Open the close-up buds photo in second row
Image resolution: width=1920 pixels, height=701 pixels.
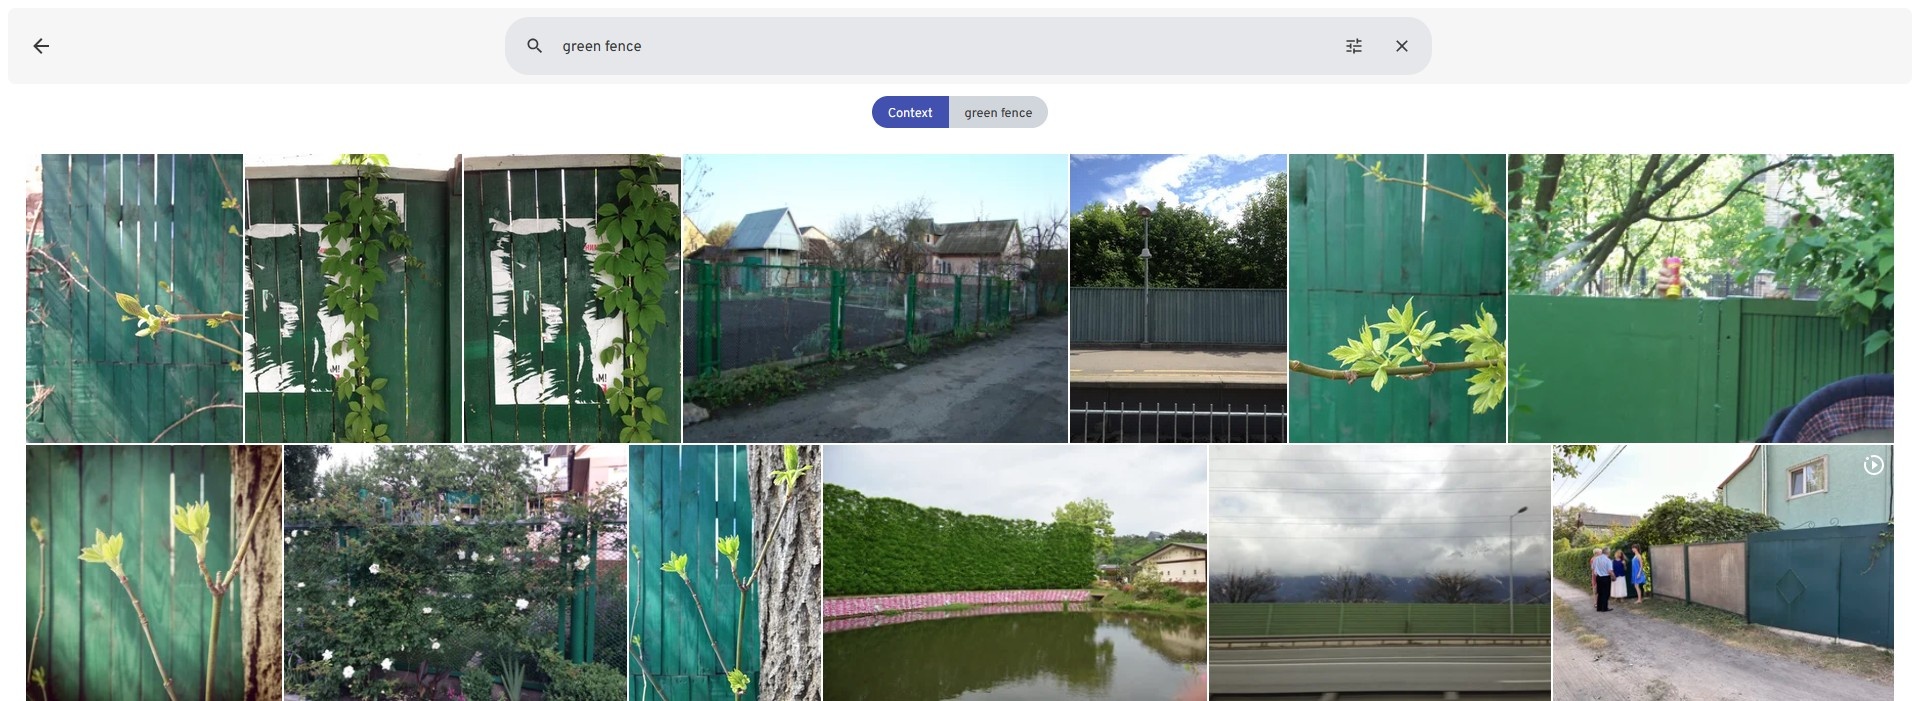[x=154, y=573]
